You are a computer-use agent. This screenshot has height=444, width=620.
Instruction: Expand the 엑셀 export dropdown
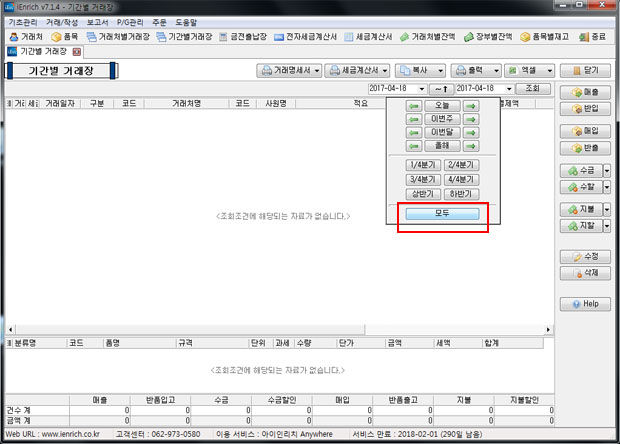click(547, 71)
